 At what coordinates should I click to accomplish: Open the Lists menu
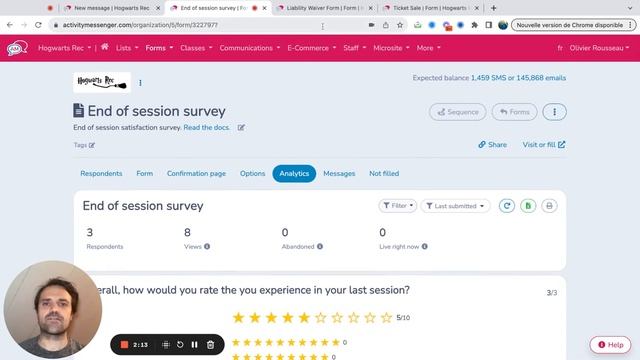tap(127, 48)
